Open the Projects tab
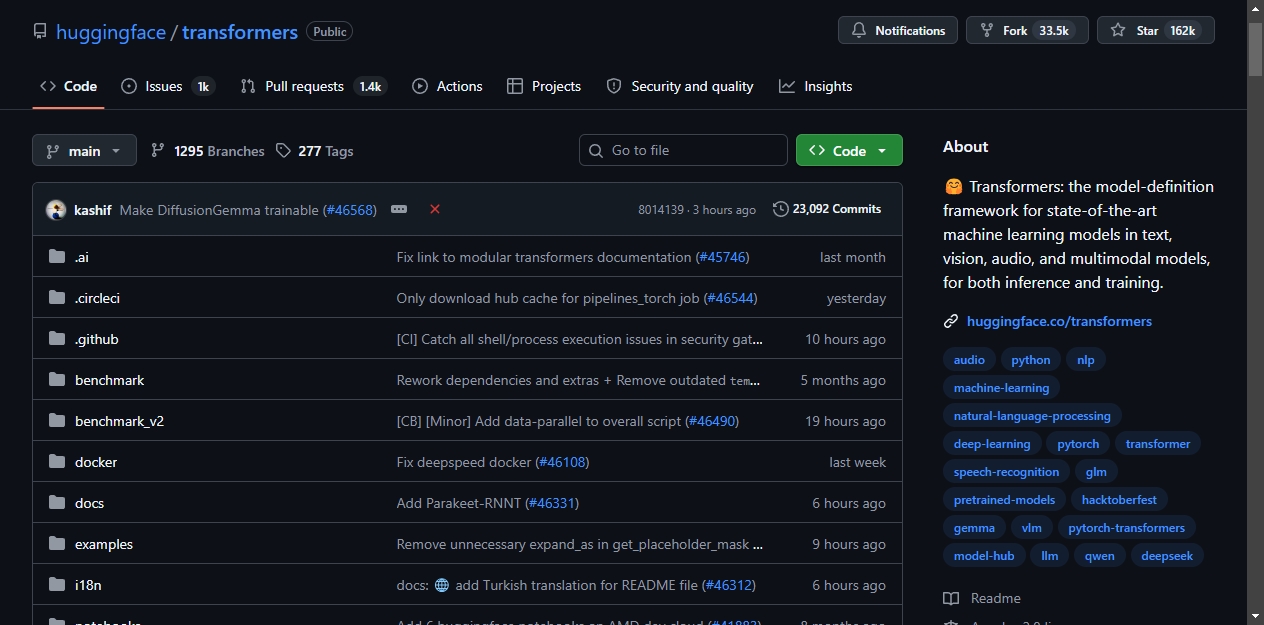Screen dimensions: 1264x625 pyautogui.click(x=544, y=86)
